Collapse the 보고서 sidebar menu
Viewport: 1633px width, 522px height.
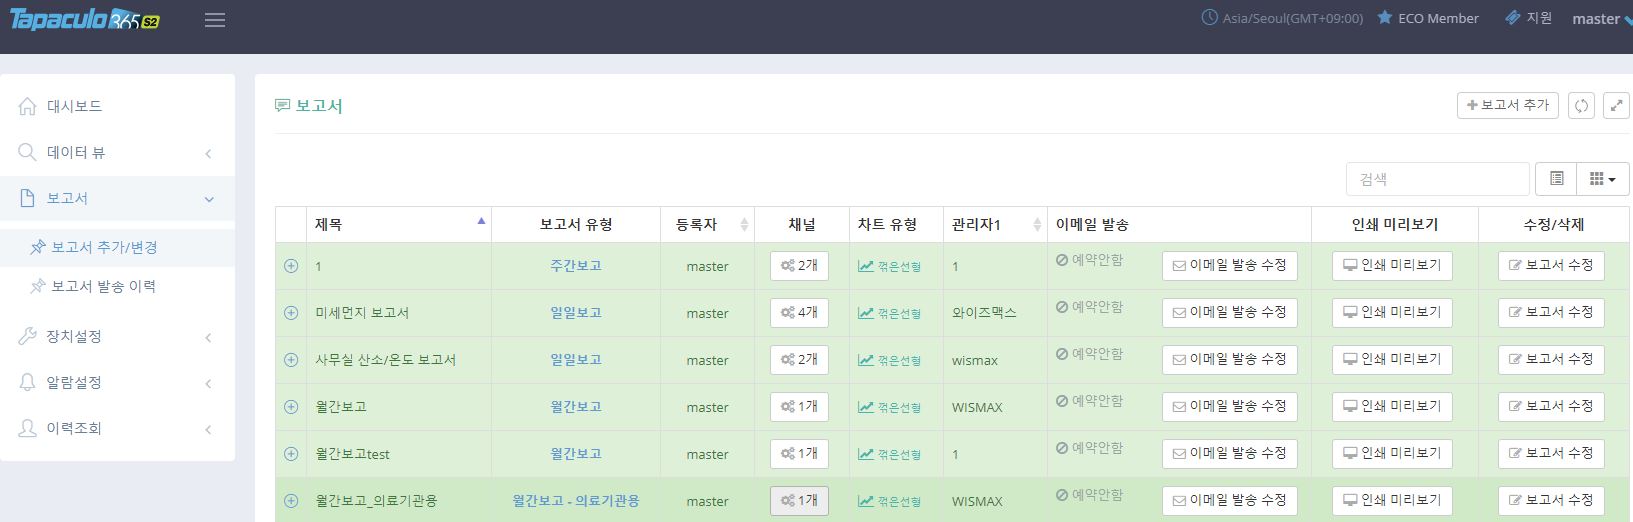tap(118, 198)
